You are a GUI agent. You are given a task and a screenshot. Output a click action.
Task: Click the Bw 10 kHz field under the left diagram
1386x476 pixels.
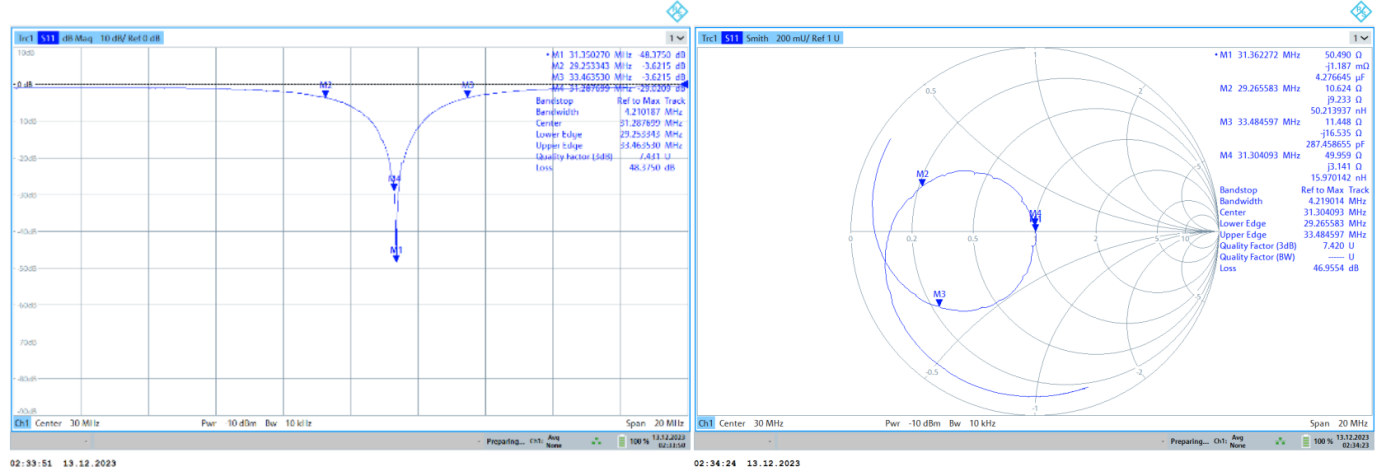tap(291, 423)
